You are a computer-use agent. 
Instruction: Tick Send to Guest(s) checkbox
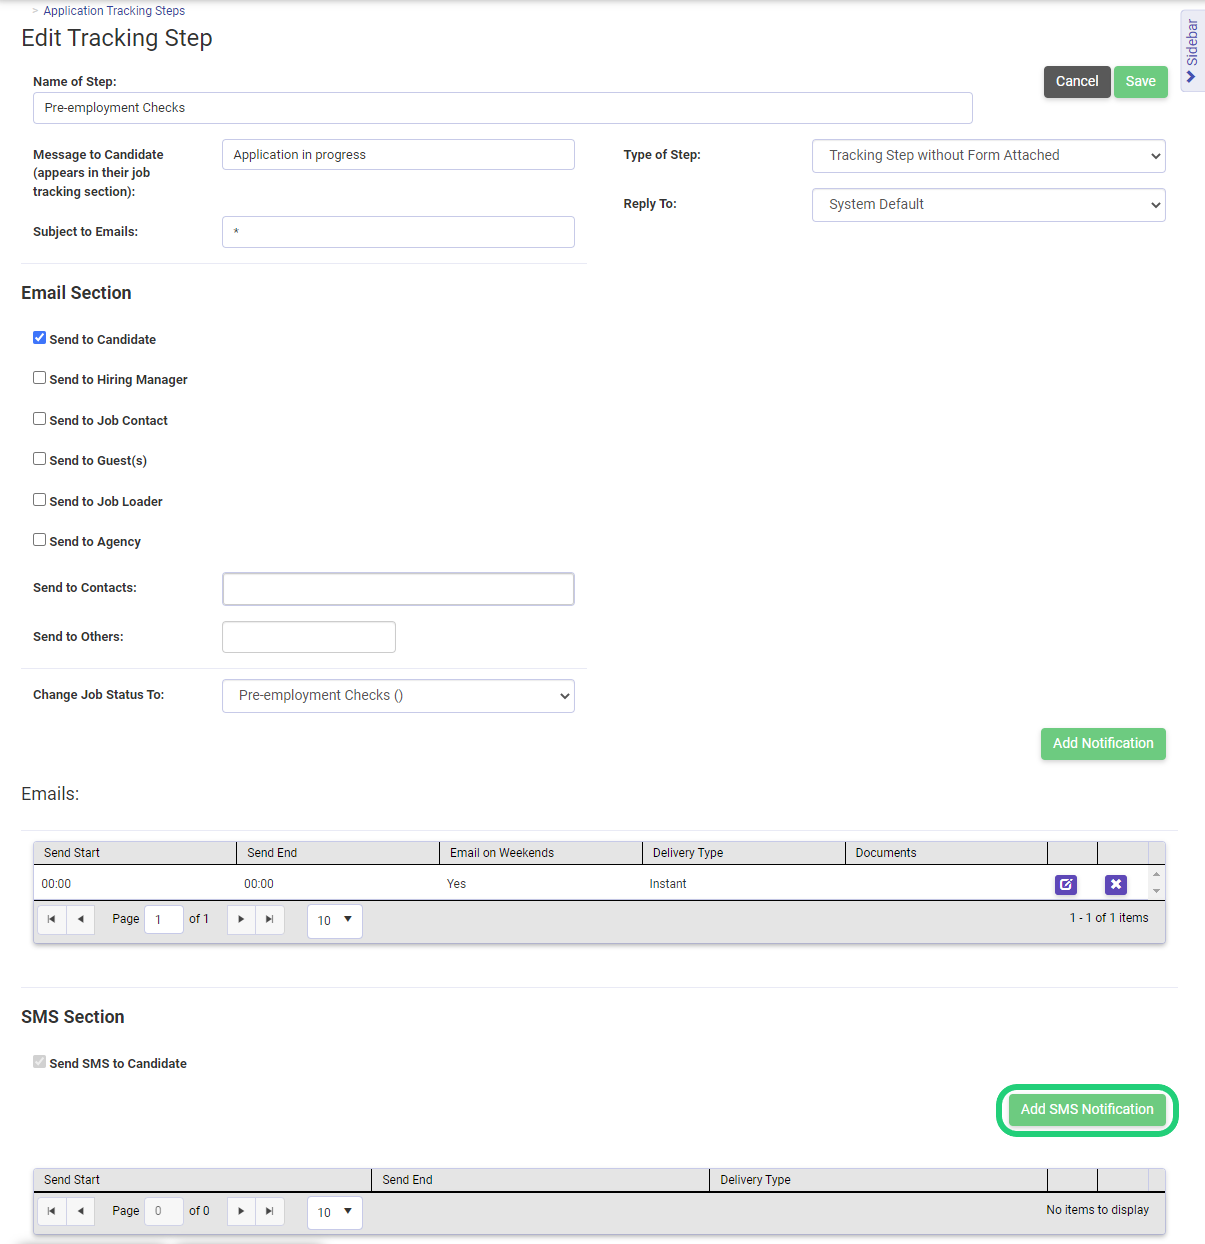click(40, 459)
